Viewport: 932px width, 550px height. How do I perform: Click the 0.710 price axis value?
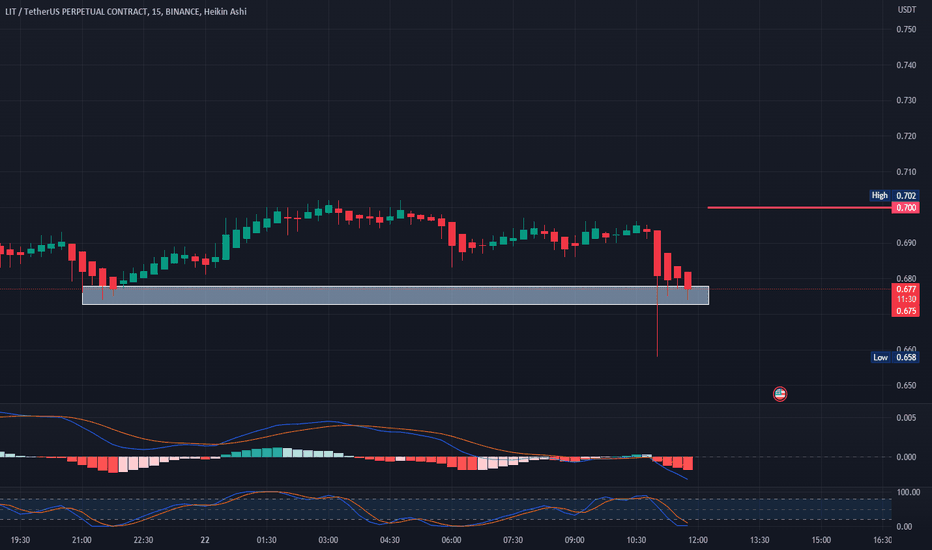[906, 172]
